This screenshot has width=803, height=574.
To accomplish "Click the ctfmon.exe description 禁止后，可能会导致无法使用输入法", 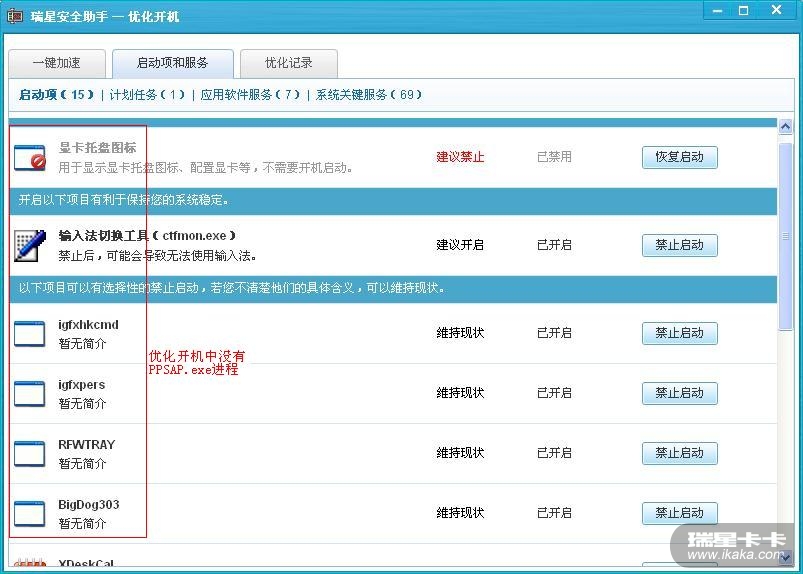I will tap(157, 256).
